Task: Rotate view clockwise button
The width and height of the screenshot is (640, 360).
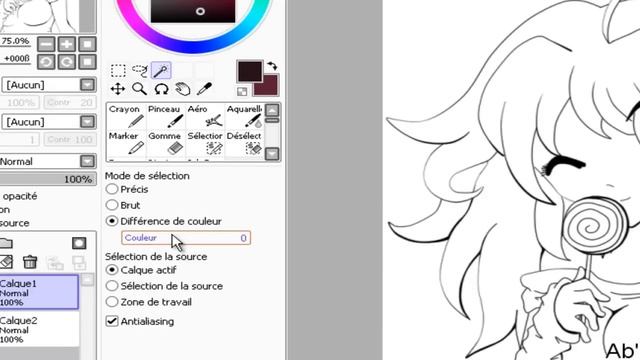Action: point(67,62)
